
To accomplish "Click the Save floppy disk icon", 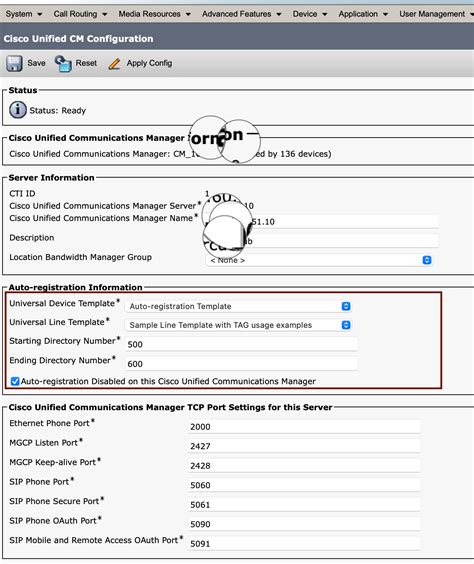I will 14,63.
